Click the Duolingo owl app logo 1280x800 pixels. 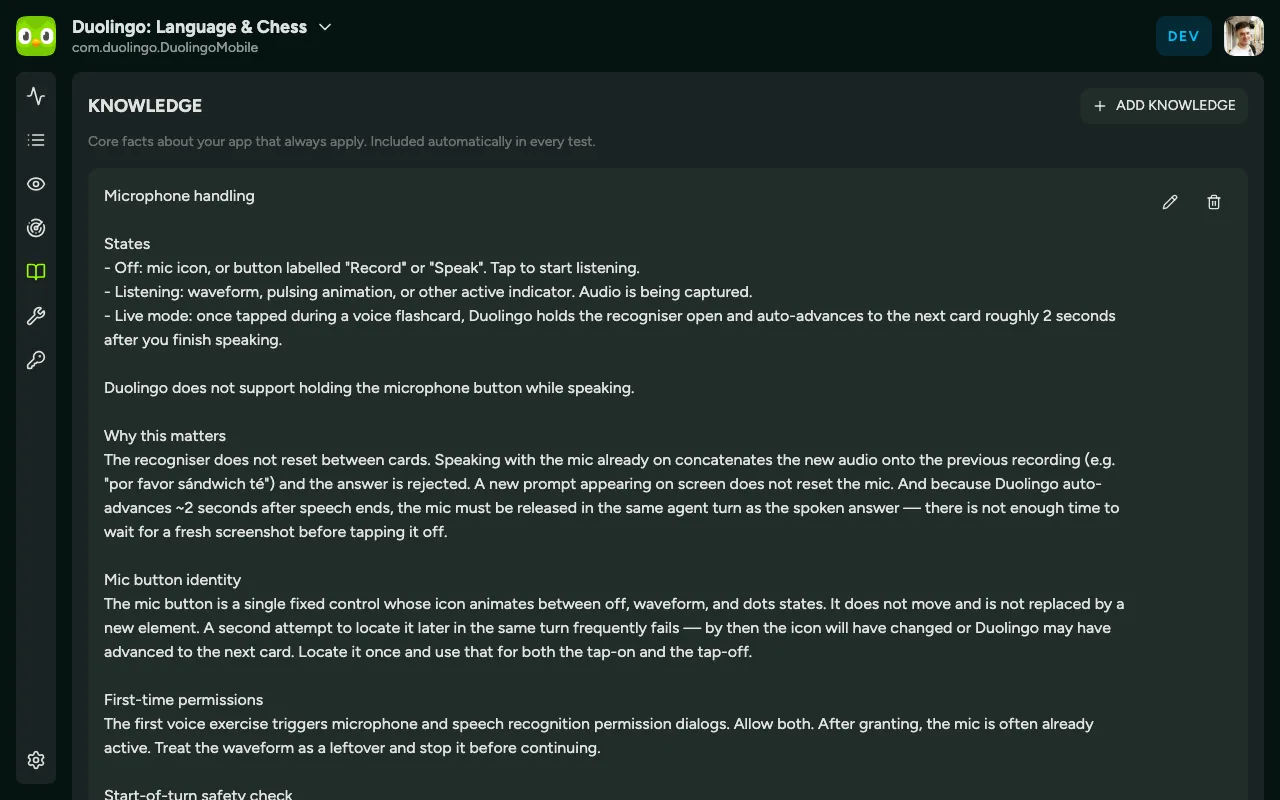[x=36, y=36]
